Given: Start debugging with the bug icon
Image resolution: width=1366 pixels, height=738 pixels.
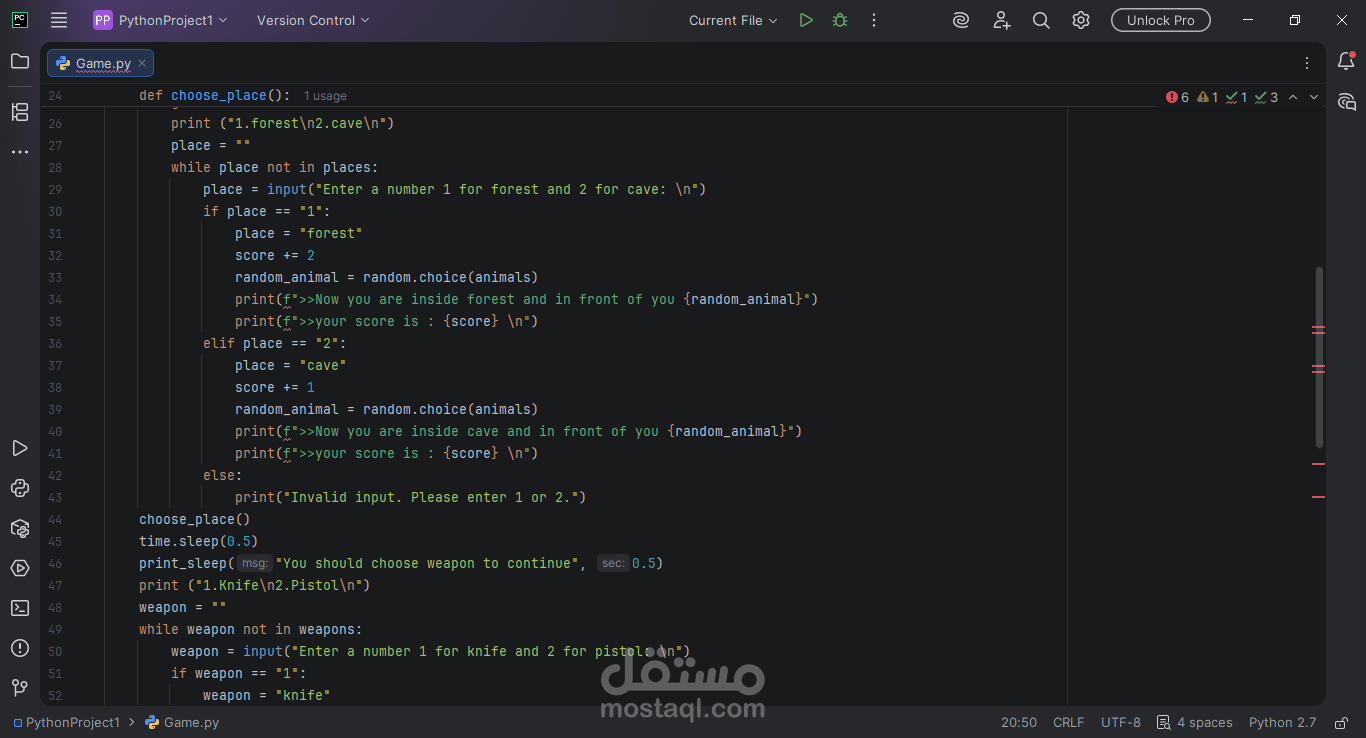Looking at the screenshot, I should [840, 19].
